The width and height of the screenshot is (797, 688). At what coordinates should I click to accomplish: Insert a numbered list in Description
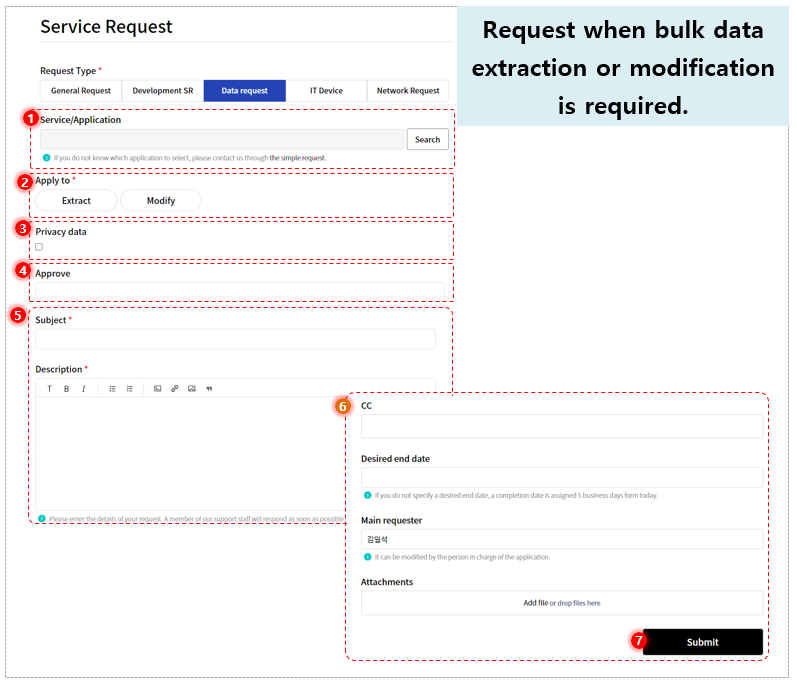point(130,389)
